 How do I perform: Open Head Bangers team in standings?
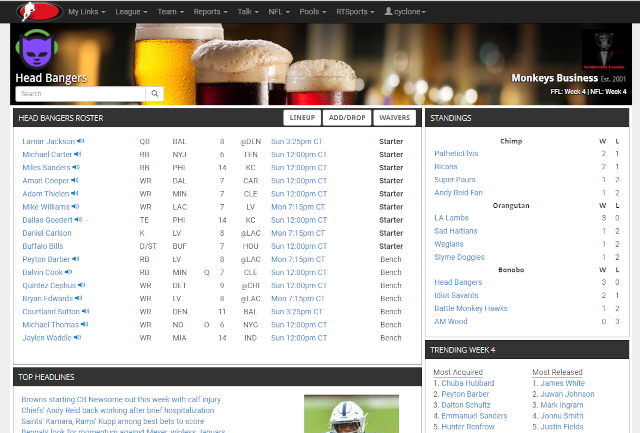pyautogui.click(x=458, y=282)
